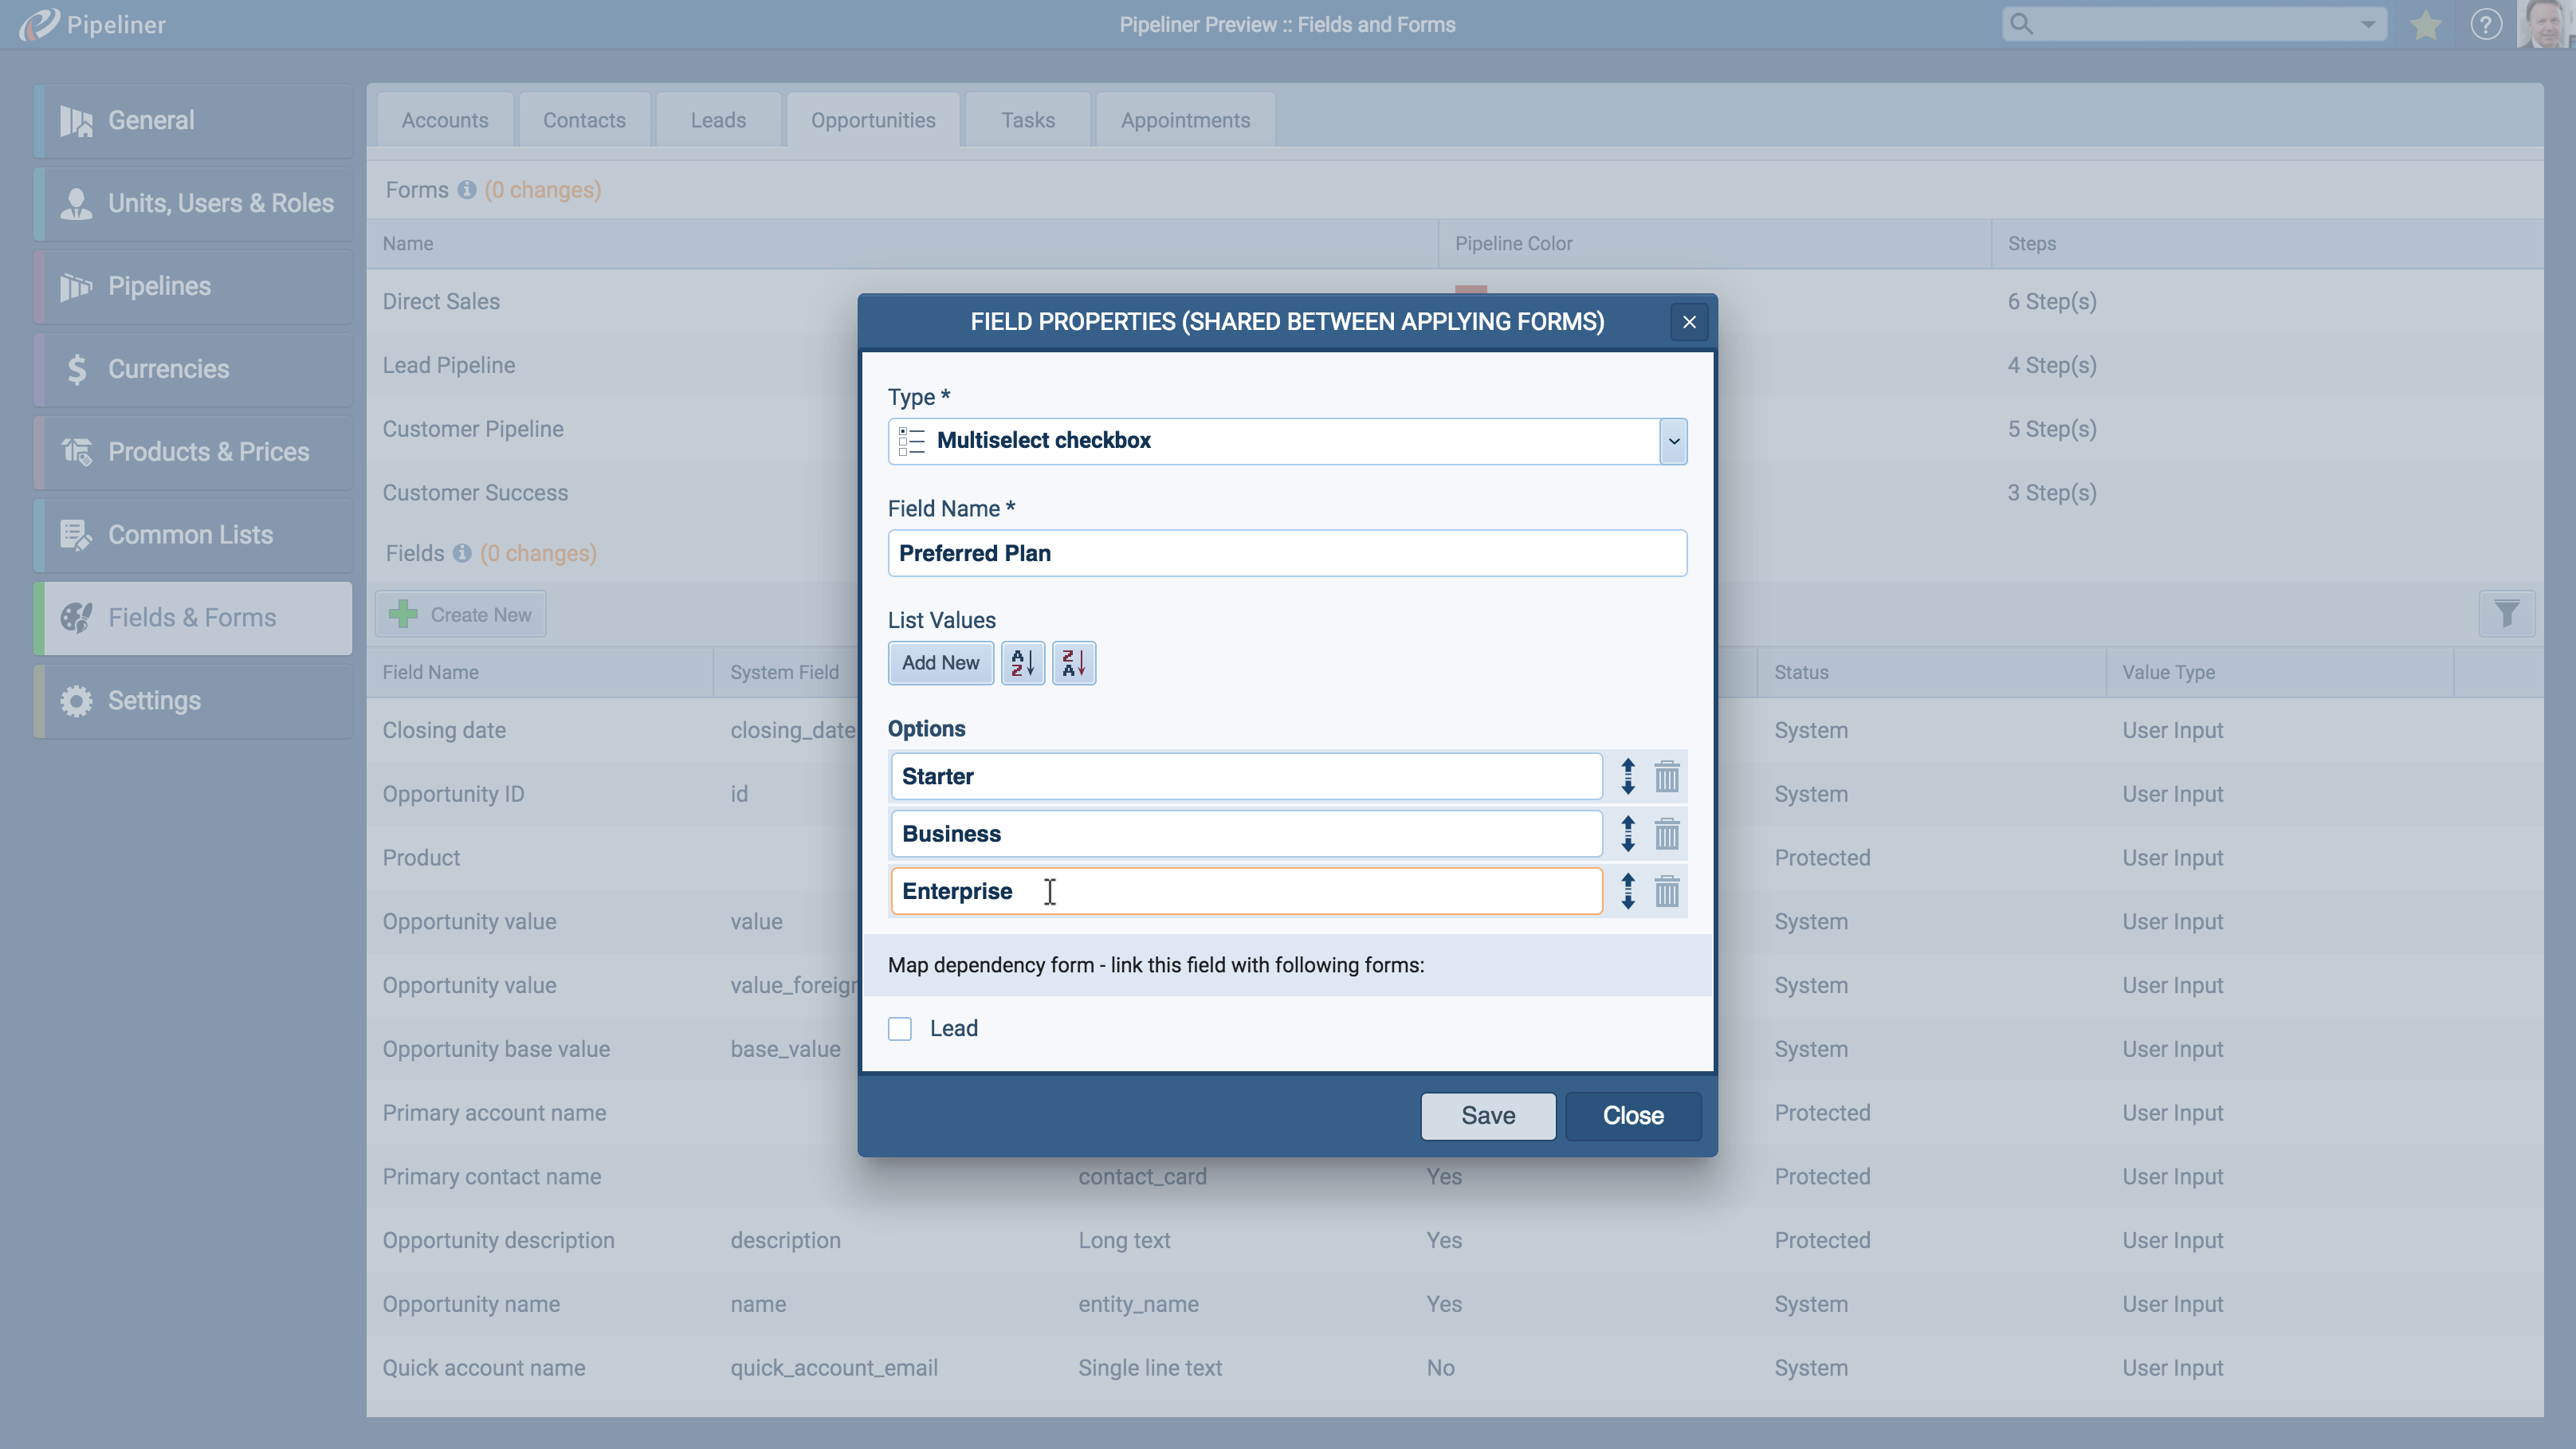Image resolution: width=2576 pixels, height=1449 pixels.
Task: Open the search box dropdown arrow
Action: 2367,24
